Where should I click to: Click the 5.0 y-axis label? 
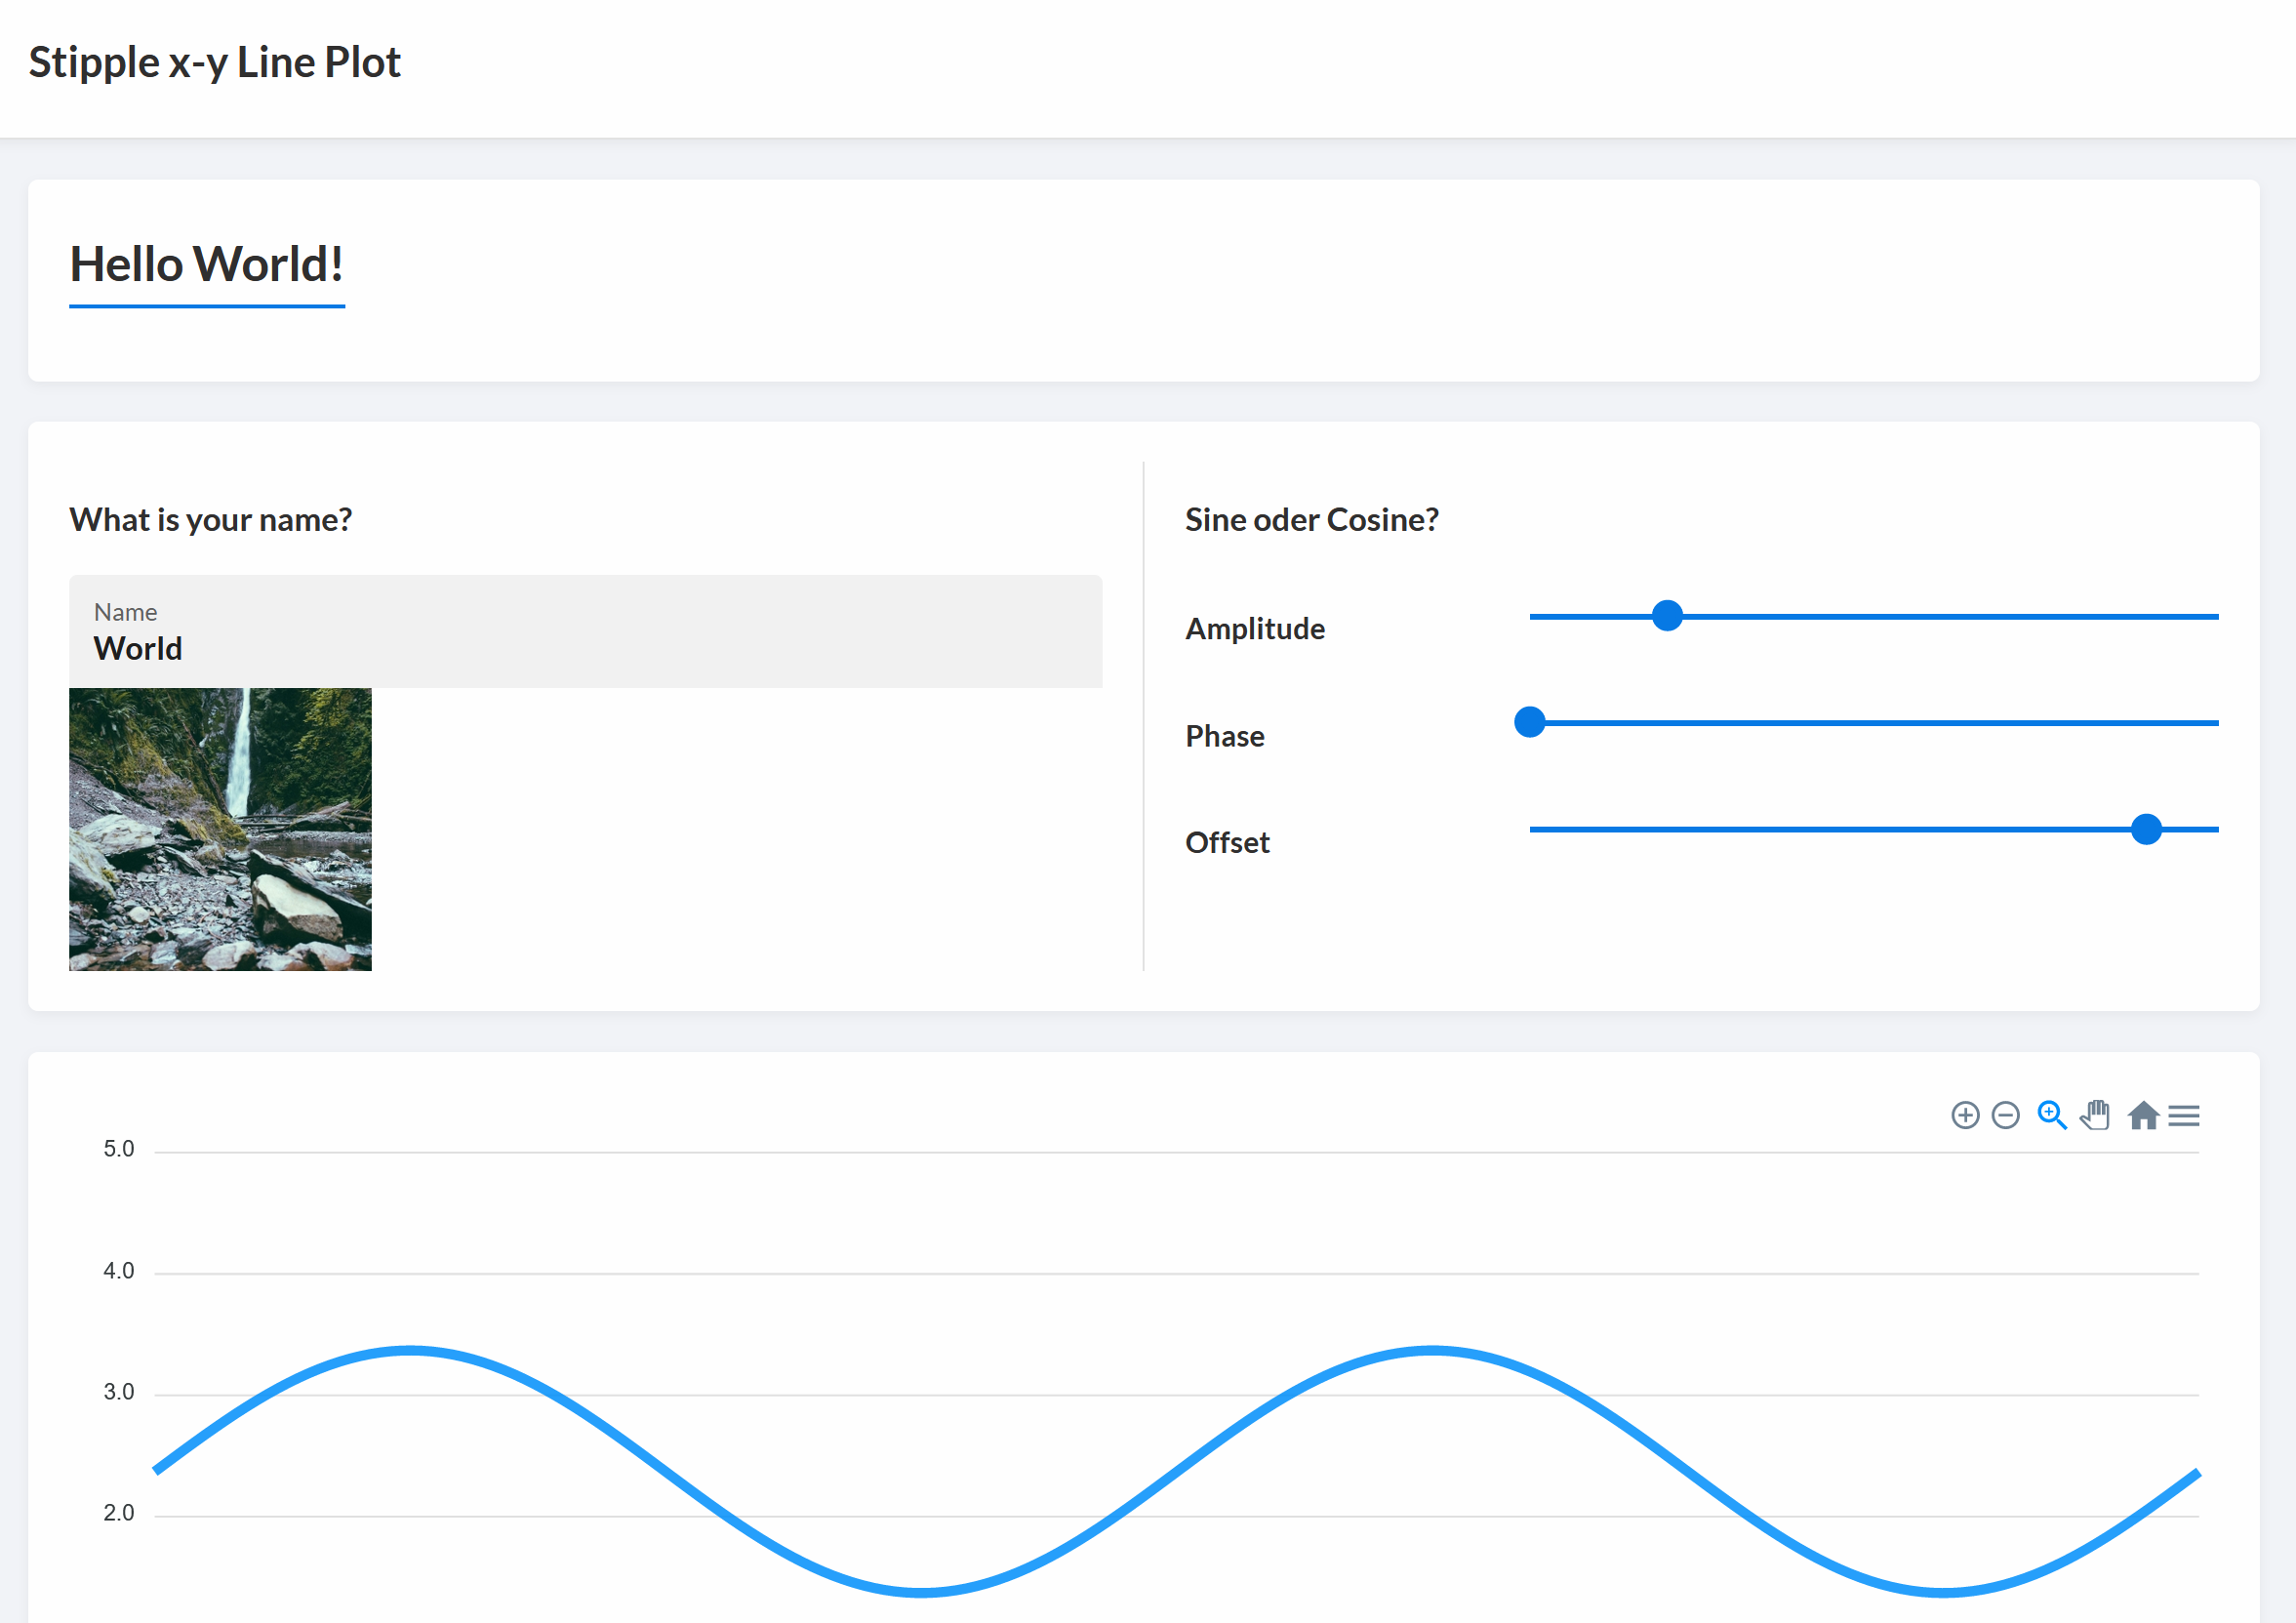[x=118, y=1149]
